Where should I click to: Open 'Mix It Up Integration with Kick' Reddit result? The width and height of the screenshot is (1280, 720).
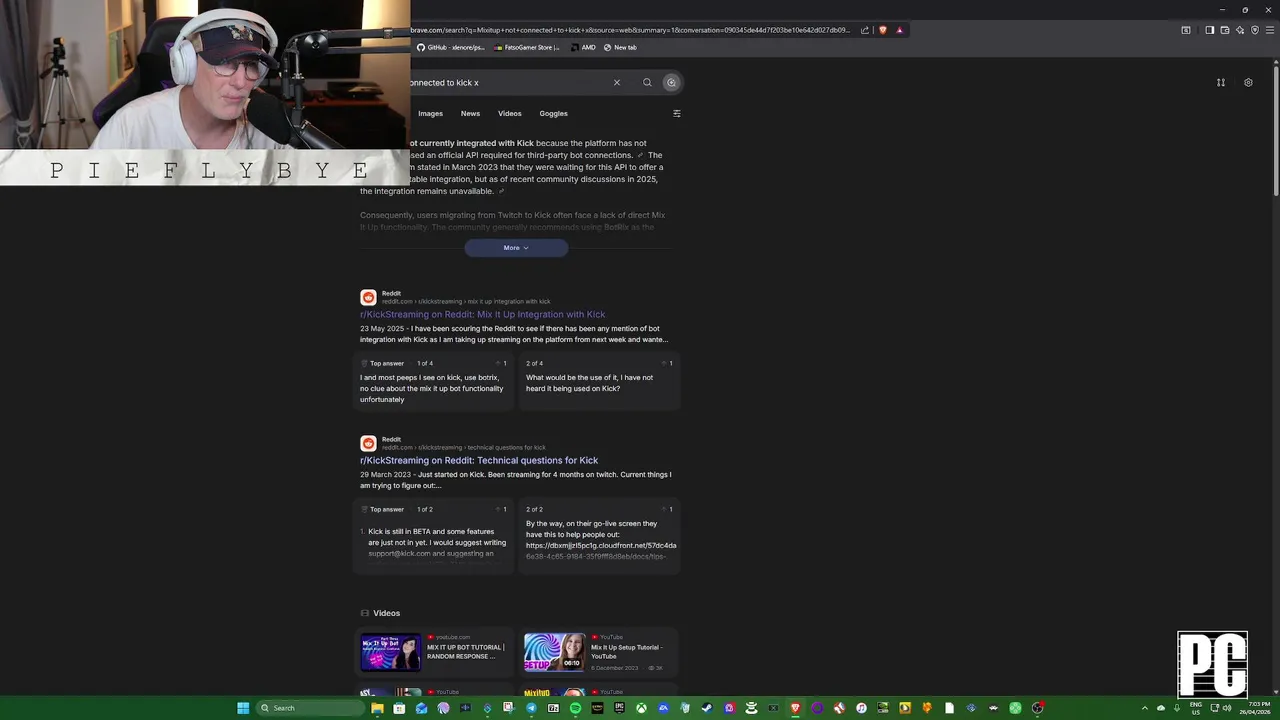[482, 314]
